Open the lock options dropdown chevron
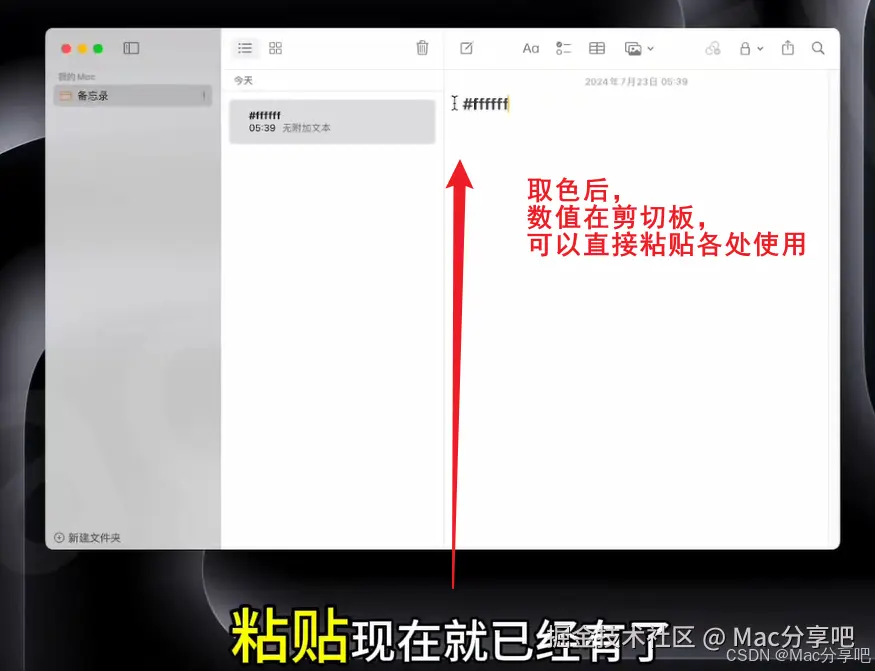Image resolution: width=875 pixels, height=671 pixels. (758, 48)
